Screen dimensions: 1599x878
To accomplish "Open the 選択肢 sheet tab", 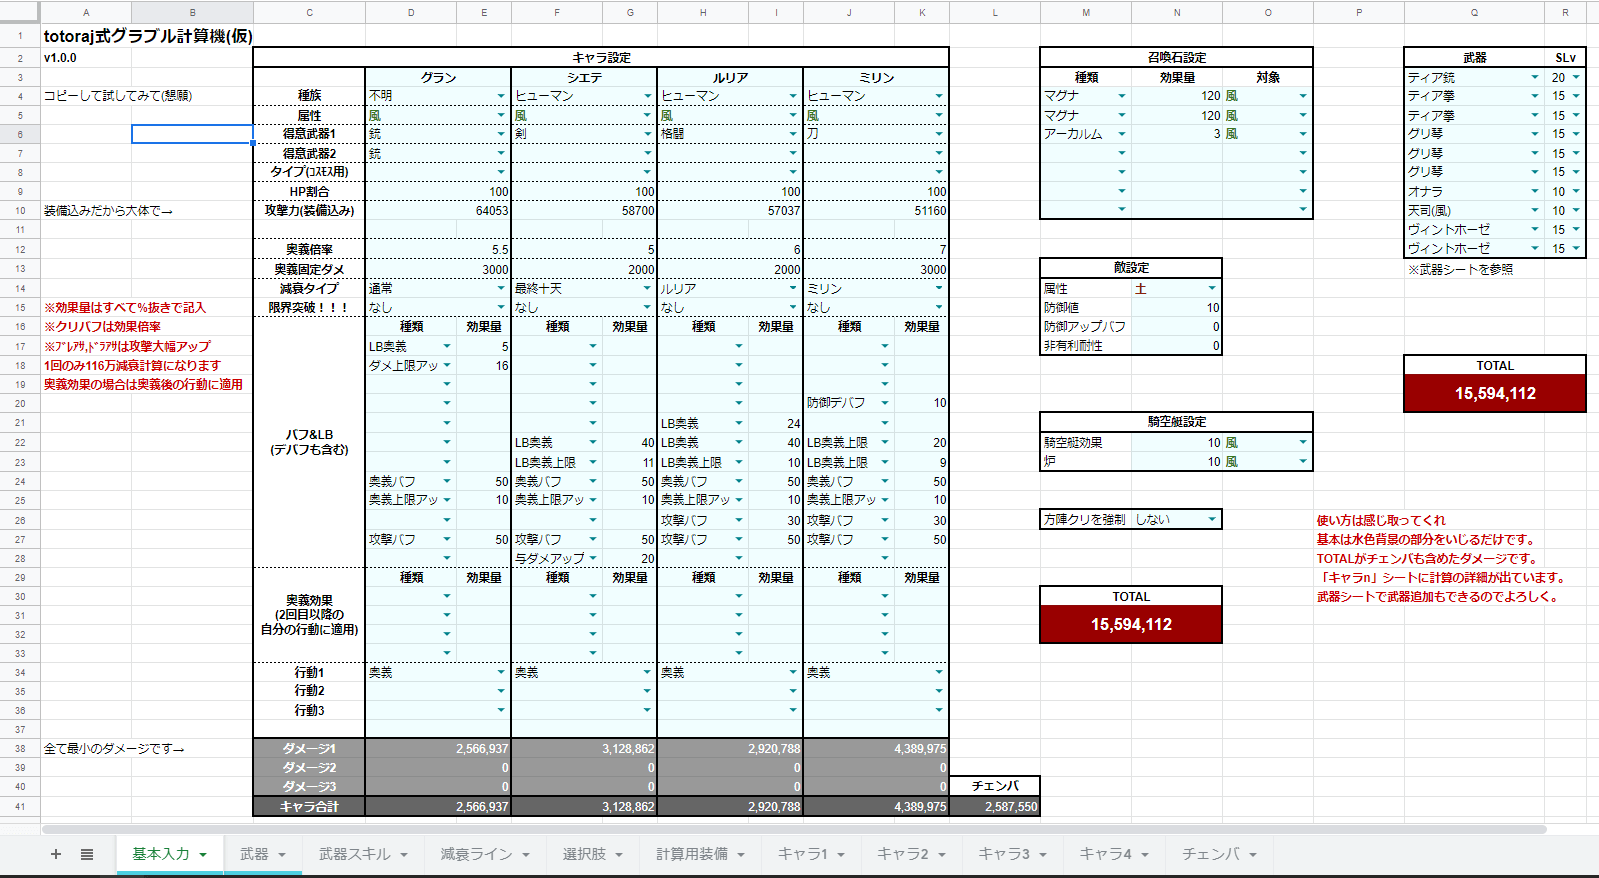I will [593, 854].
